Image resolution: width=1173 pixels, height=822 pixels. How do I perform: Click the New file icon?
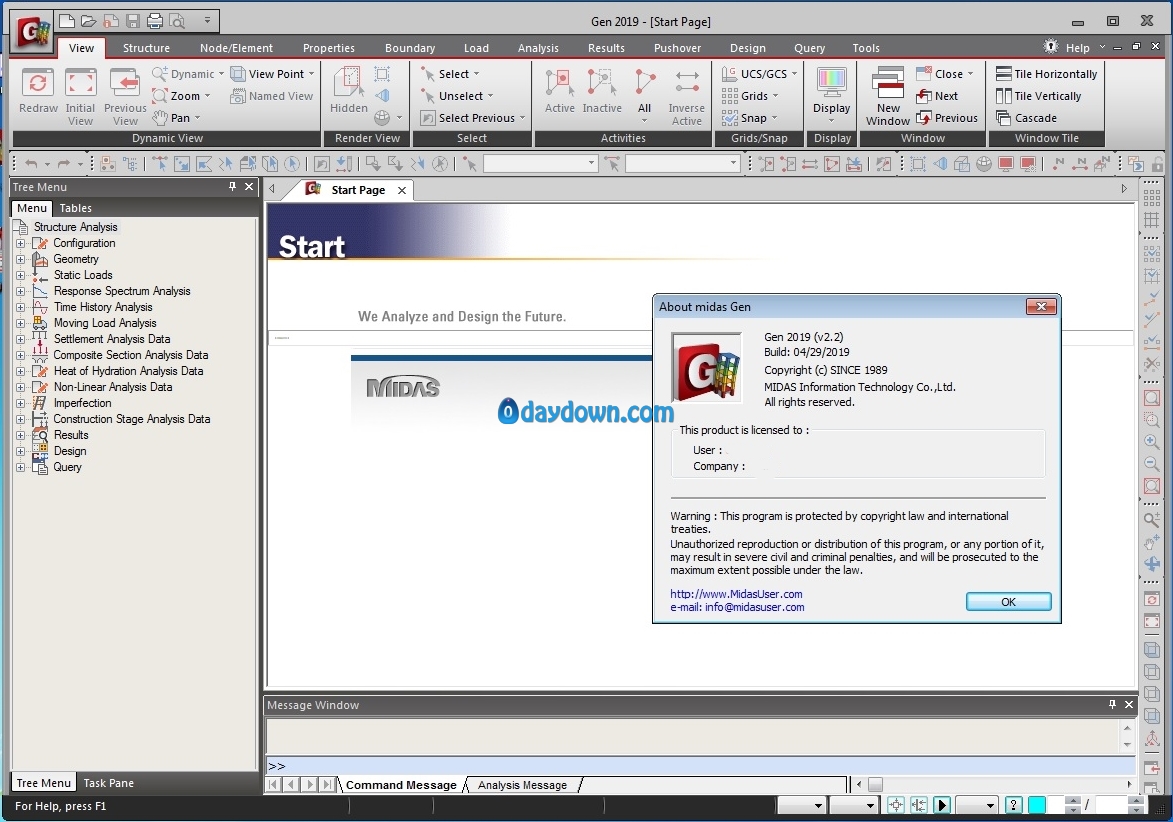[x=67, y=21]
